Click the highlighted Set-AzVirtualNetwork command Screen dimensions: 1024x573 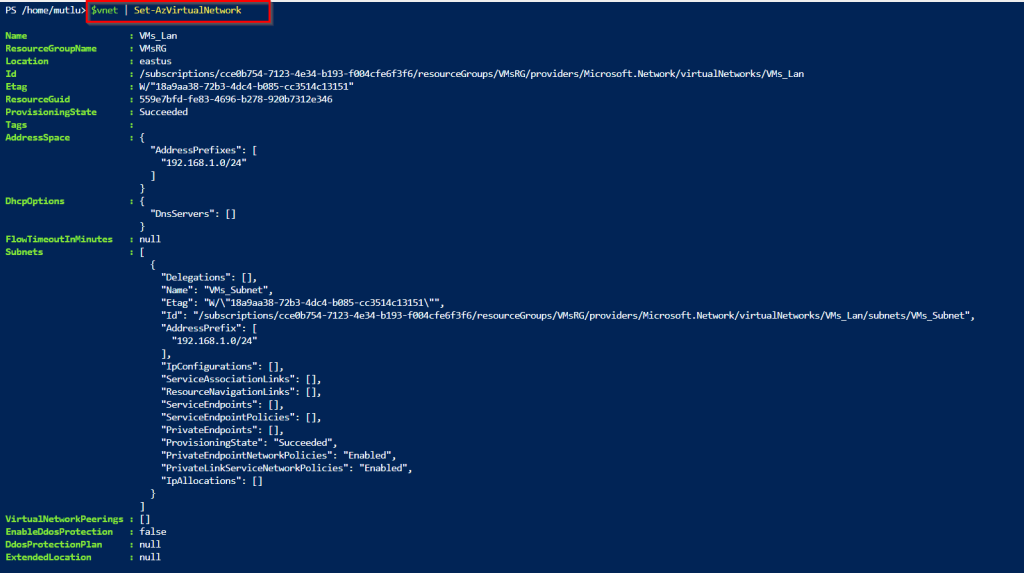pyautogui.click(x=187, y=10)
